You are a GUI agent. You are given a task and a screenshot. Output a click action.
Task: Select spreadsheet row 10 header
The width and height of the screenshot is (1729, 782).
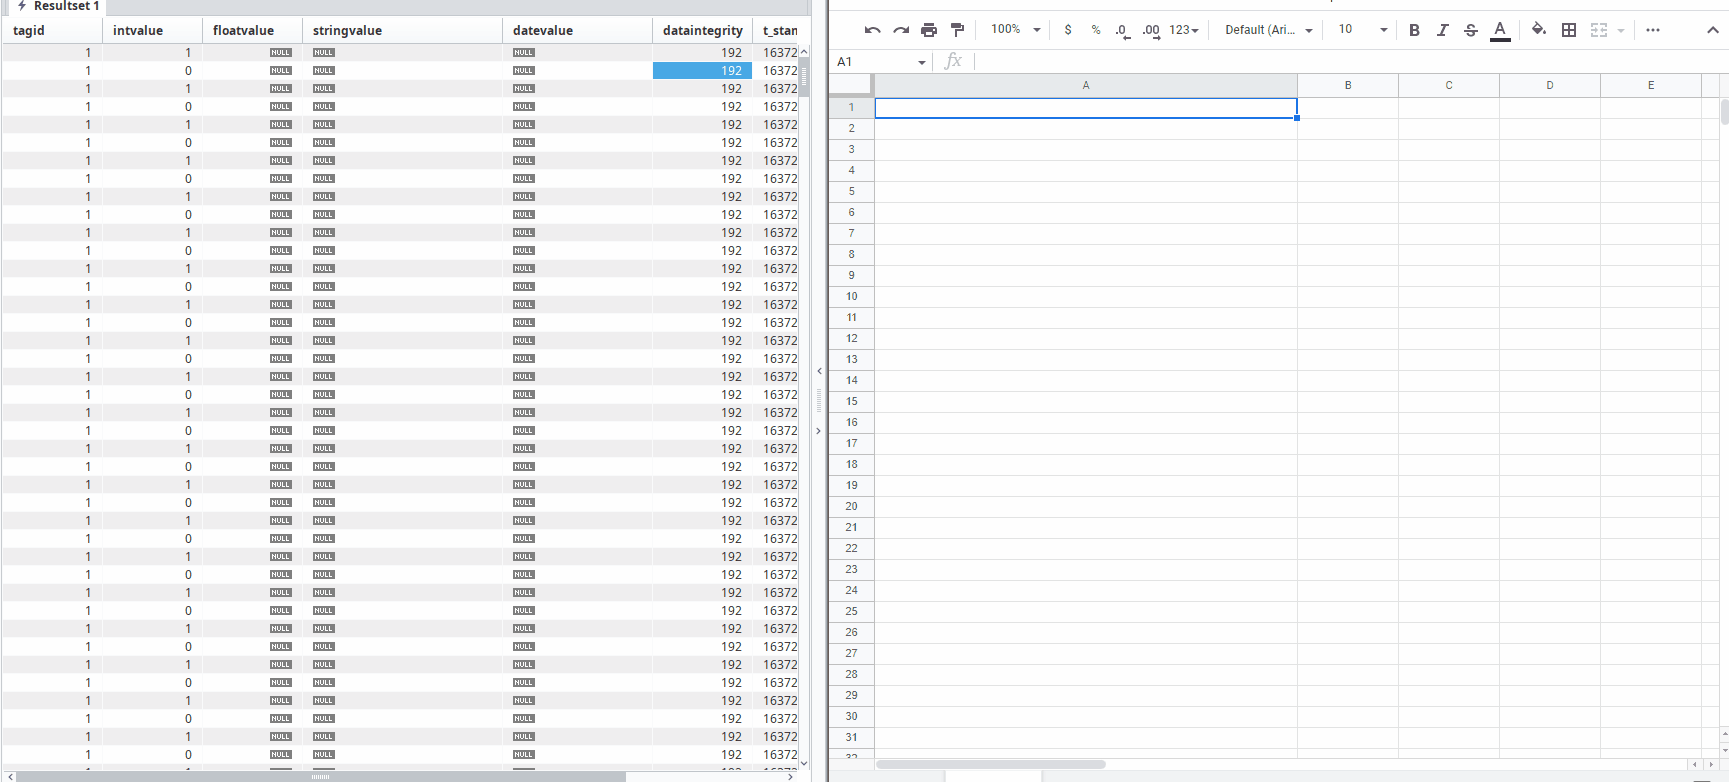852,296
